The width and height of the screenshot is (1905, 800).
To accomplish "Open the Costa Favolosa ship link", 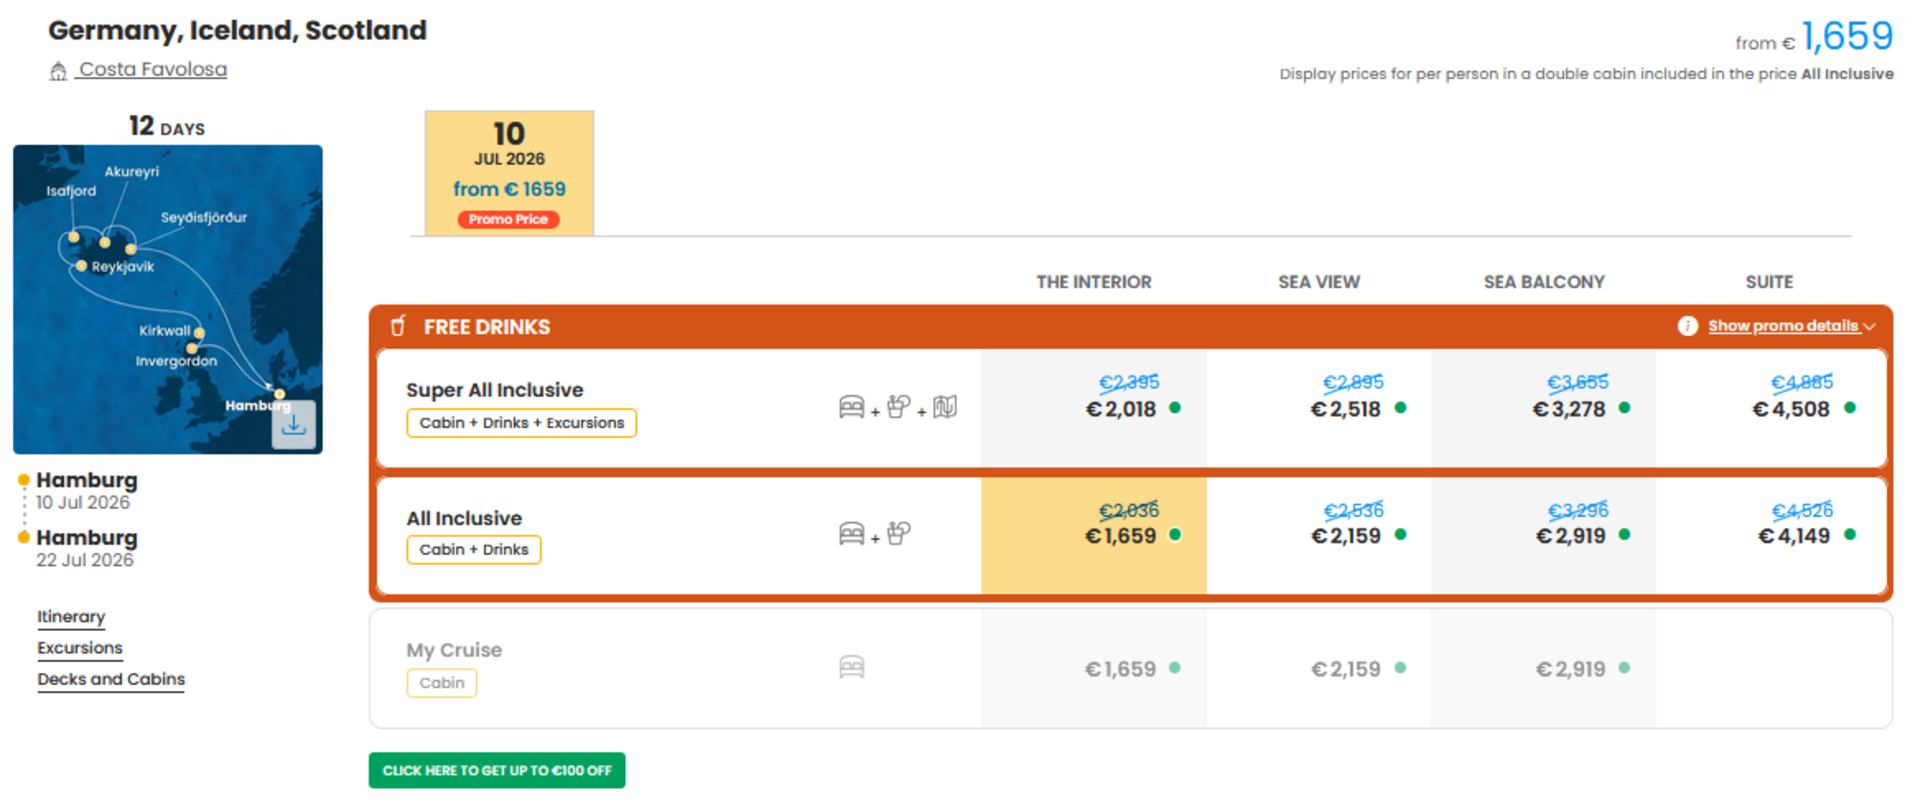I will [153, 69].
